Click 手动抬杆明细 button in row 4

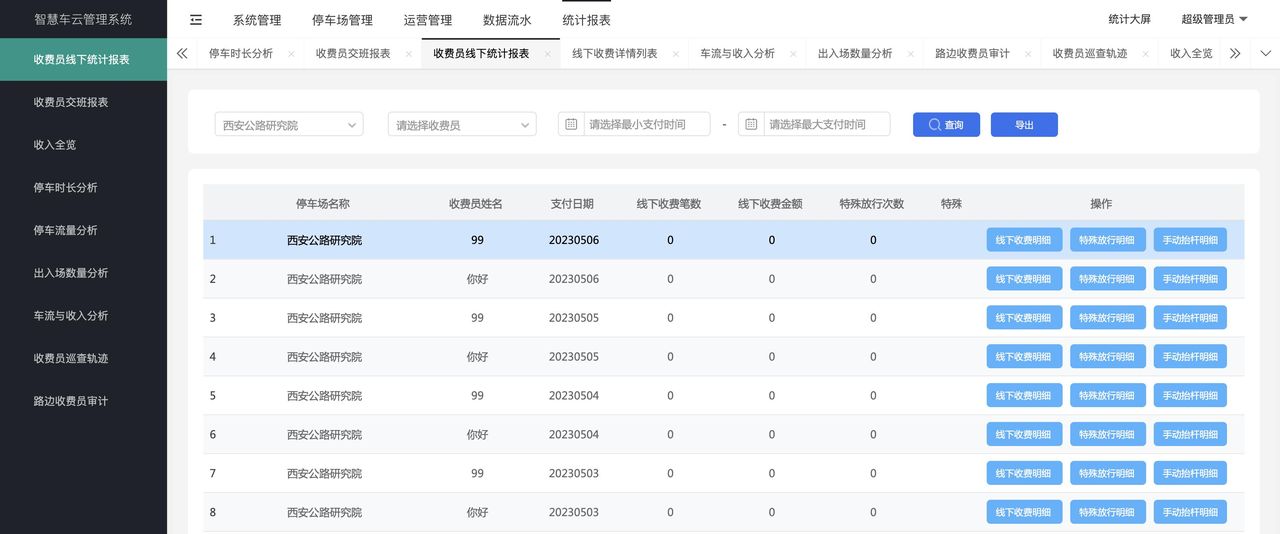click(1190, 357)
